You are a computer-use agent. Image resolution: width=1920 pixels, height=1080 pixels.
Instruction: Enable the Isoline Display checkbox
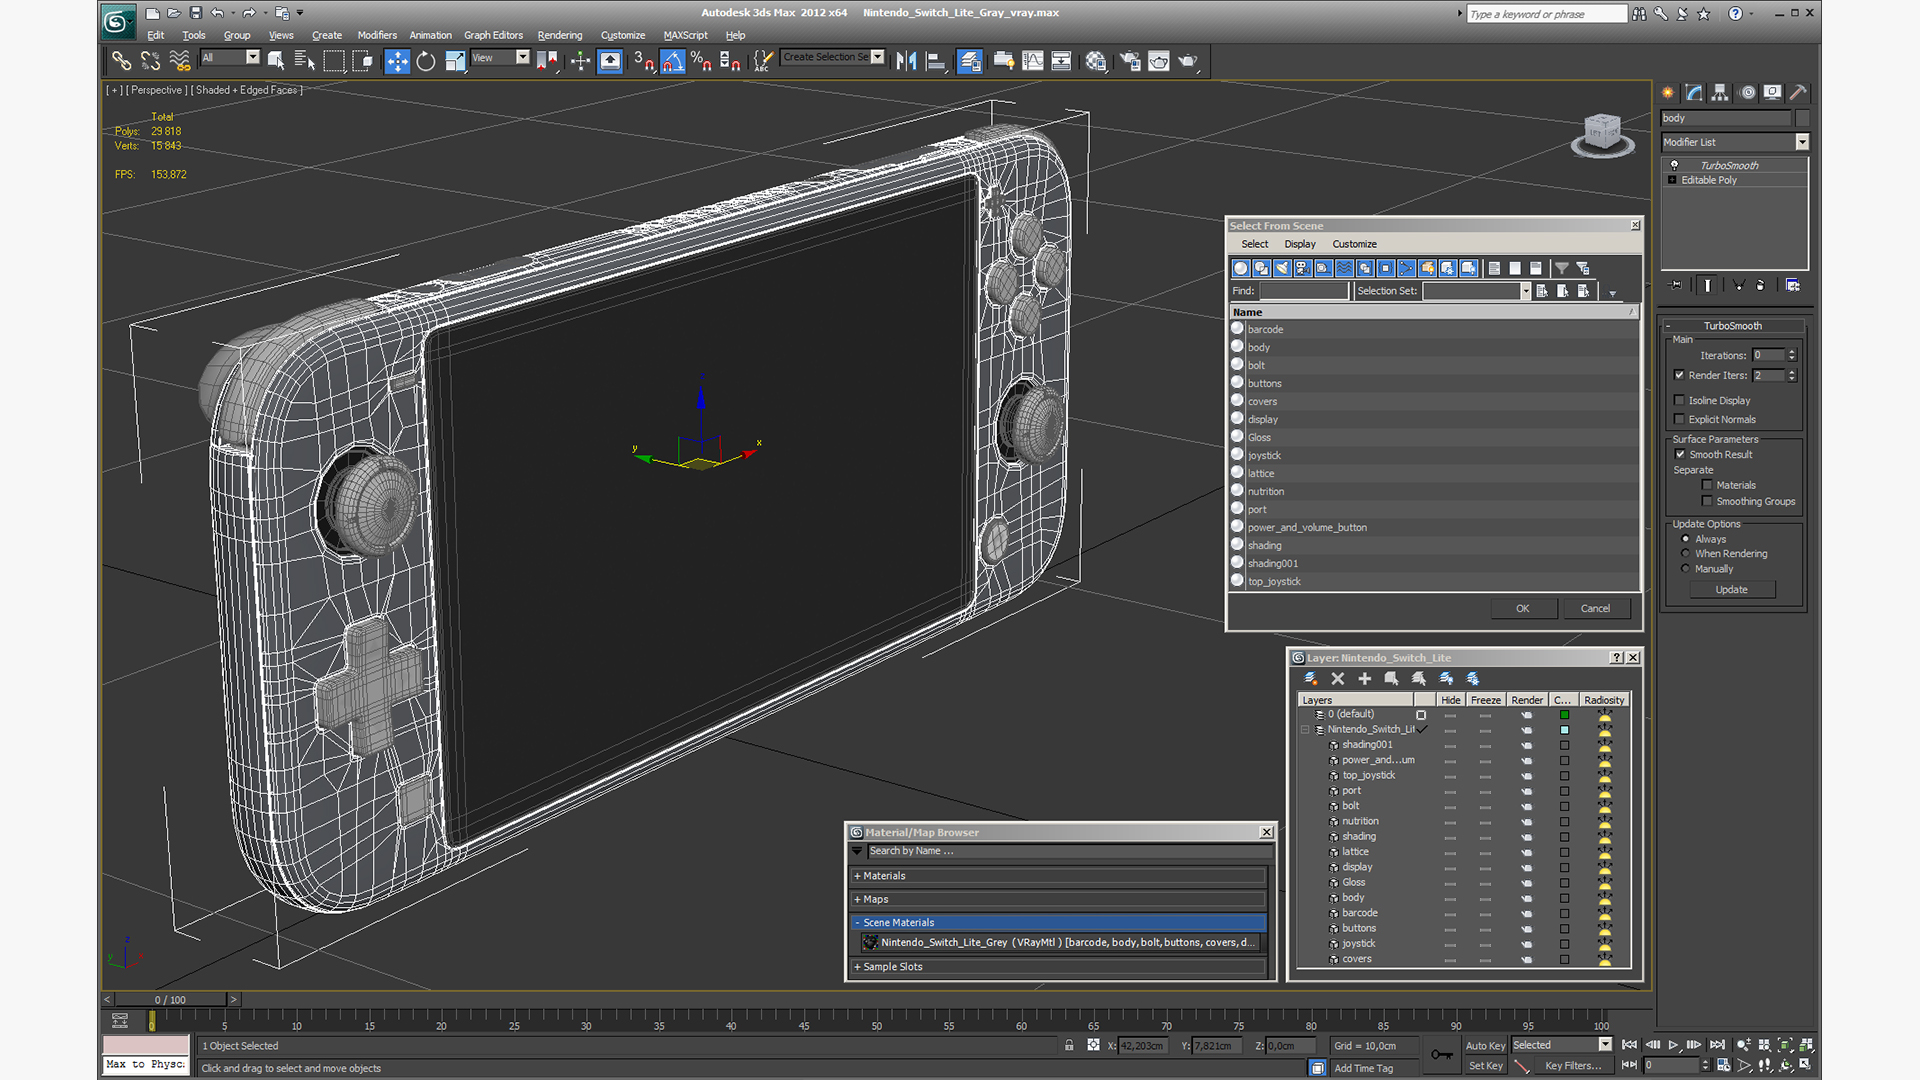[1680, 400]
